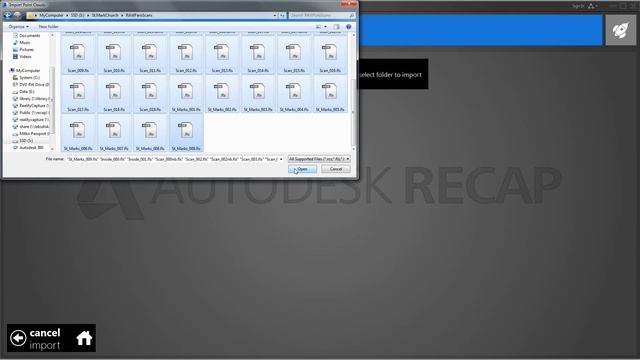Image resolution: width=640 pixels, height=360 pixels.
Task: Click the dialog Cancel button
Action: coord(336,169)
